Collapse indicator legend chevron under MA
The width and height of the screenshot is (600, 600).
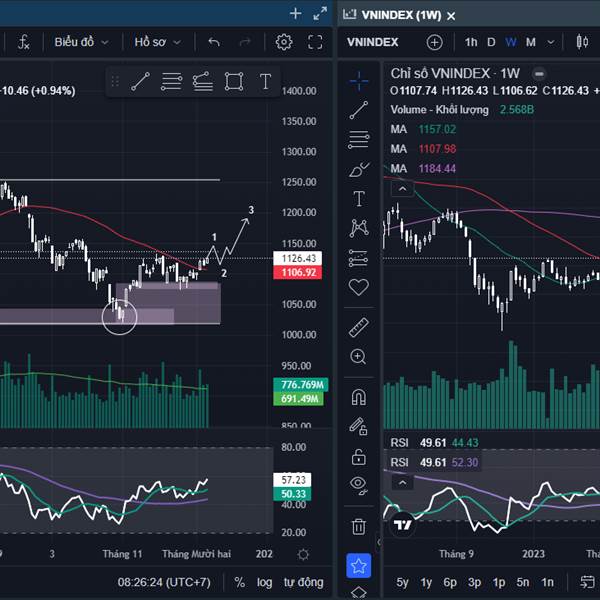(x=402, y=189)
